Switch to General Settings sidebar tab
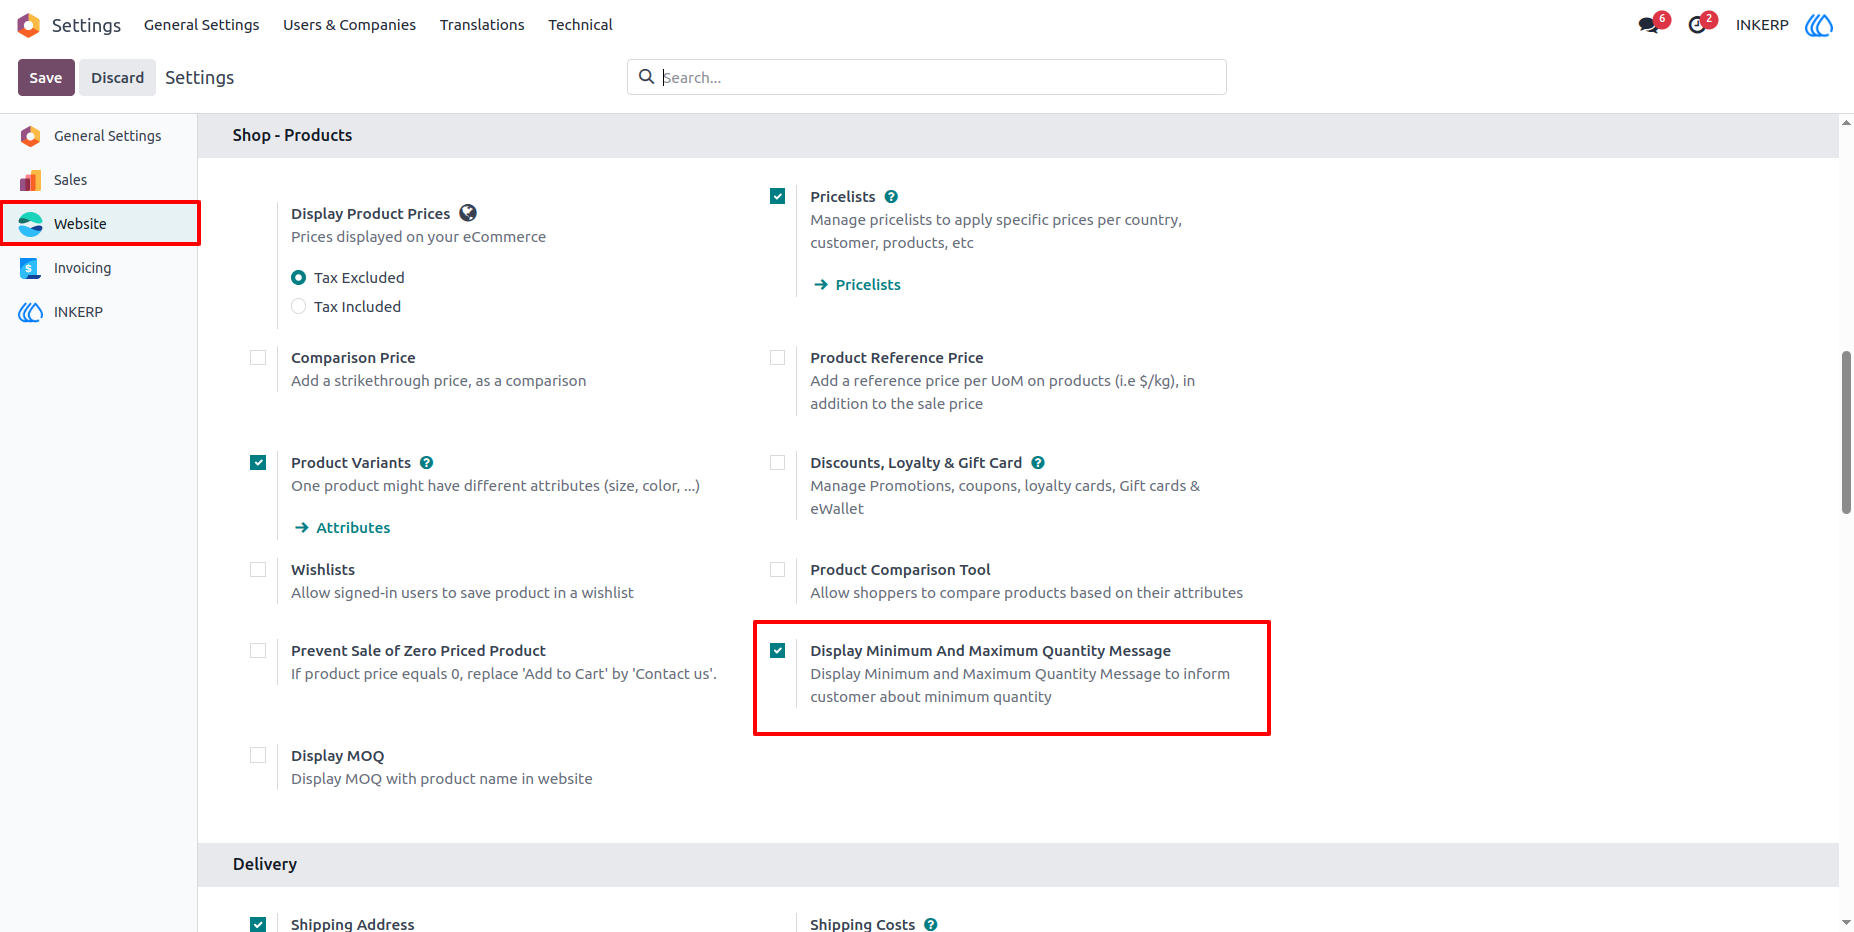The height and width of the screenshot is (932, 1854). tap(99, 136)
